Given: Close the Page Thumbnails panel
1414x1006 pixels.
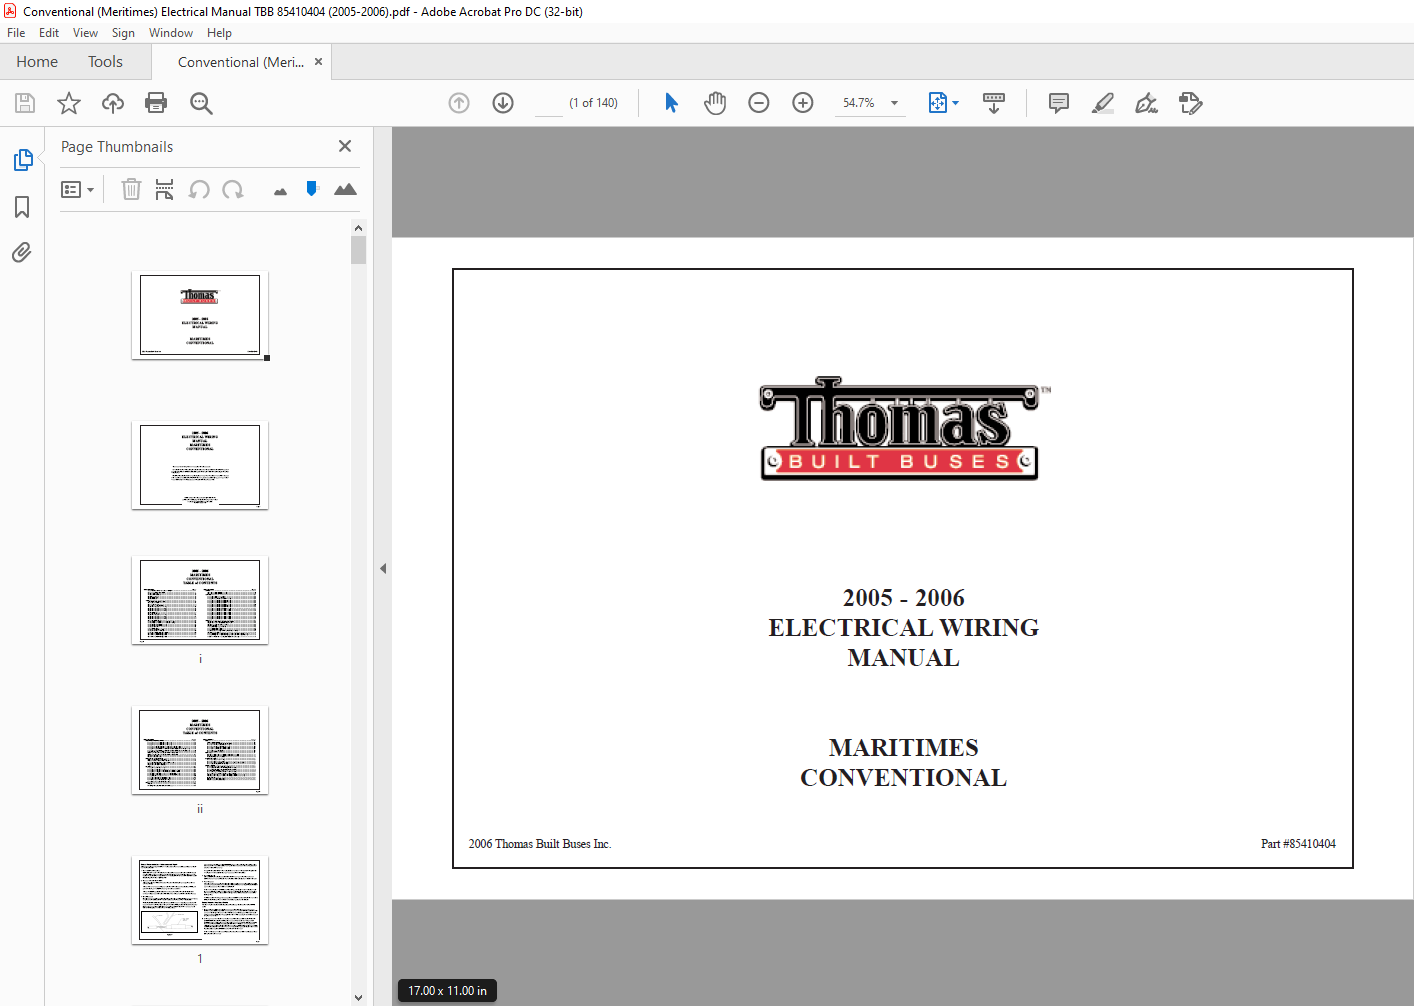Looking at the screenshot, I should coord(345,146).
